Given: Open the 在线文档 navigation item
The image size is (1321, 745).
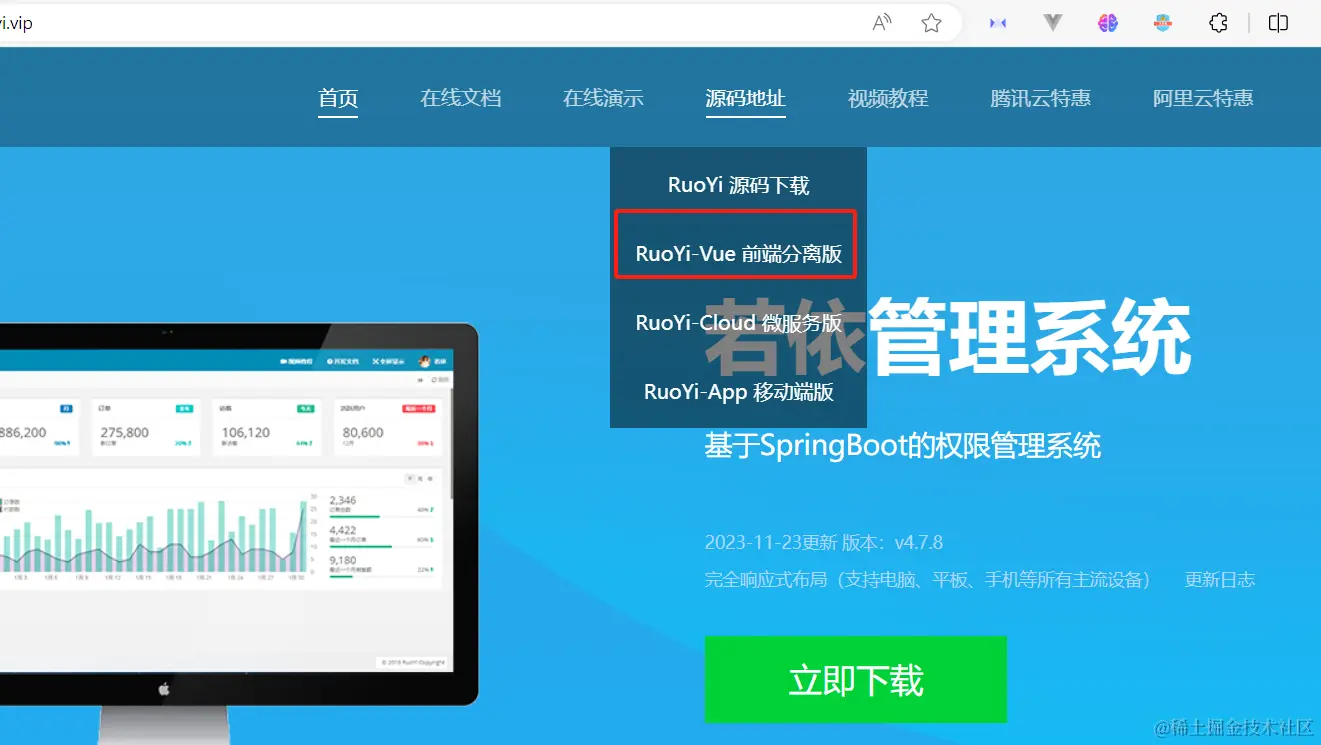Looking at the screenshot, I should point(461,98).
